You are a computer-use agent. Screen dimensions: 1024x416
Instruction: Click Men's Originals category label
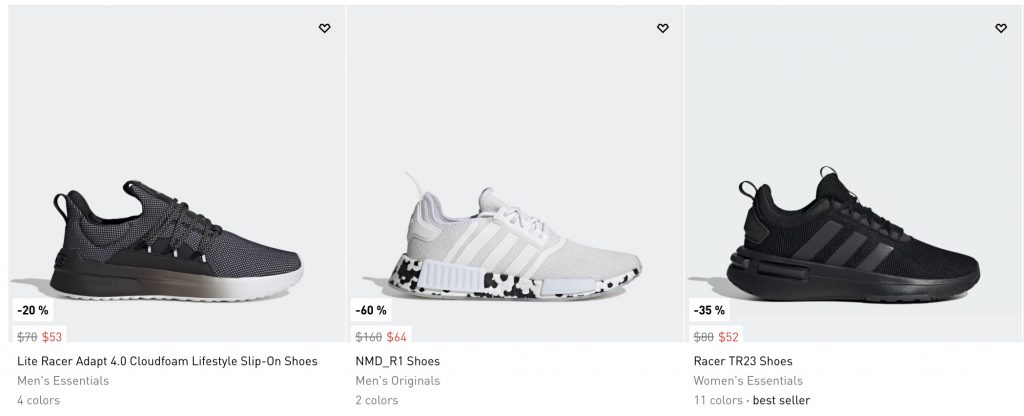click(397, 381)
